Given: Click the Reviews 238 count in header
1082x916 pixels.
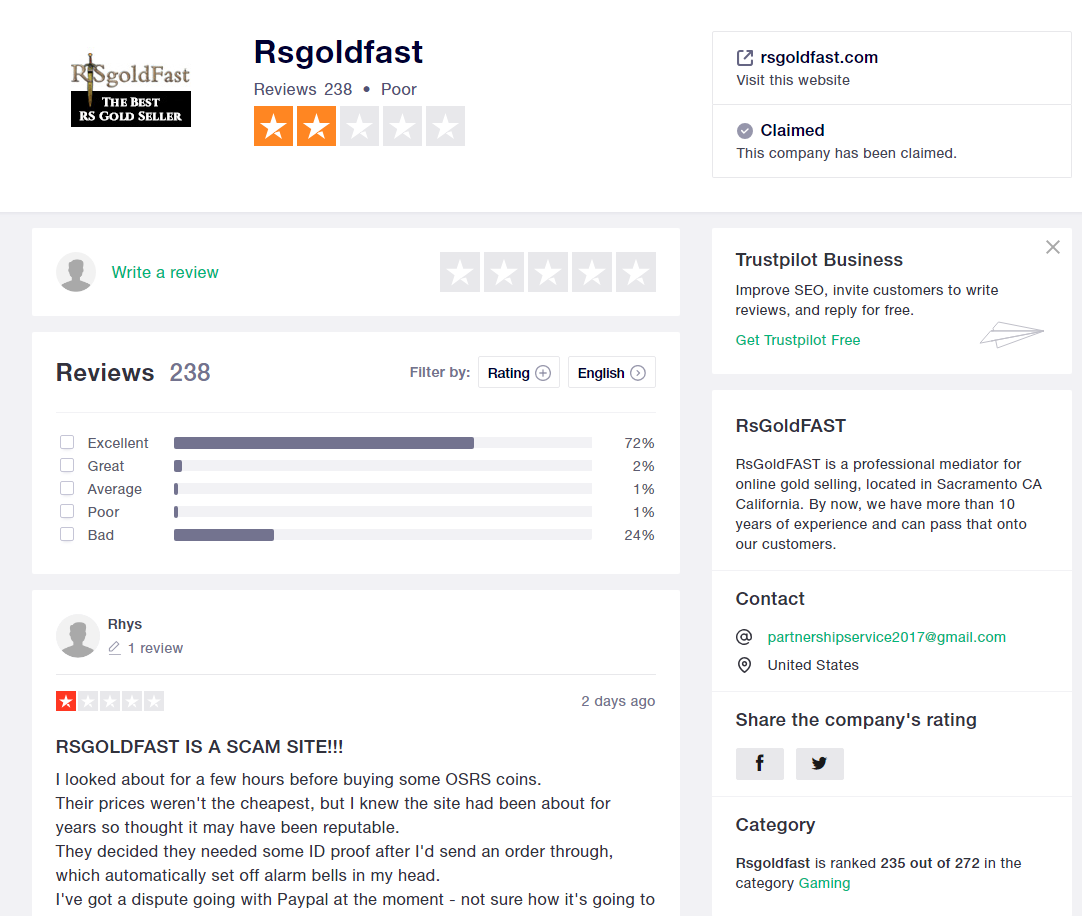Looking at the screenshot, I should click(x=303, y=89).
